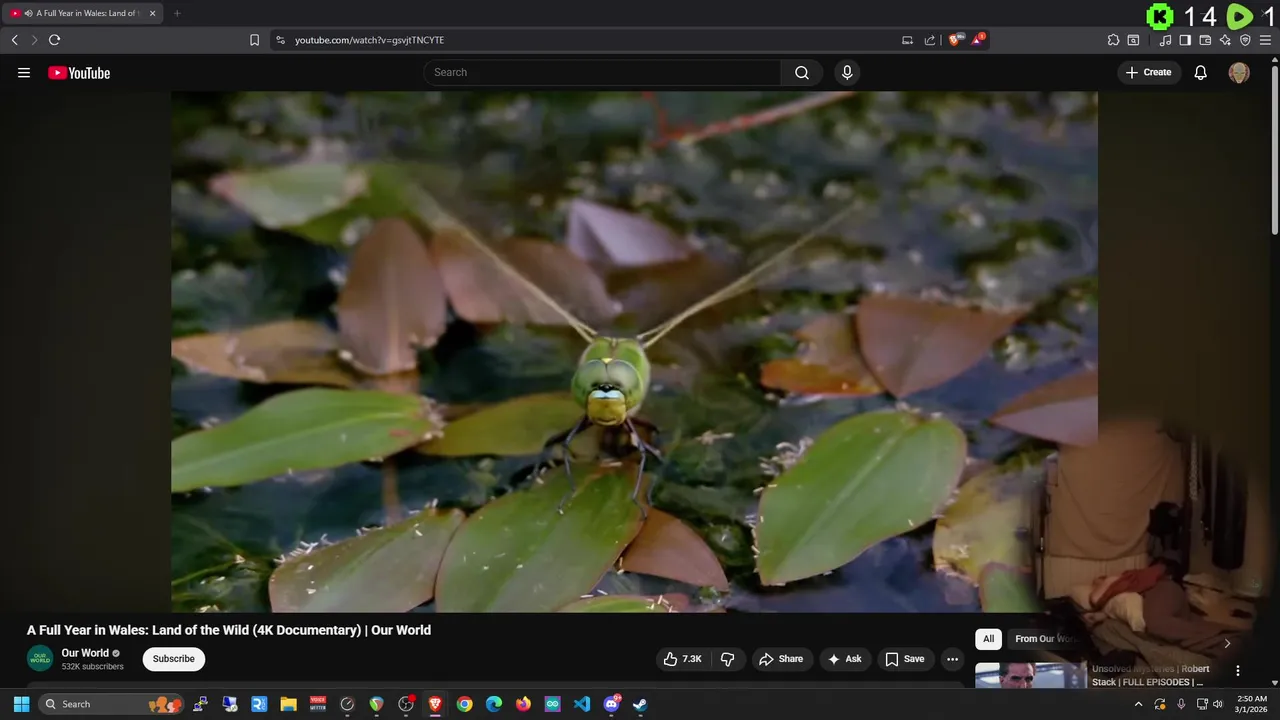Image resolution: width=1280 pixels, height=720 pixels.
Task: Switch to Google Chrome on the taskbar
Action: tap(465, 704)
